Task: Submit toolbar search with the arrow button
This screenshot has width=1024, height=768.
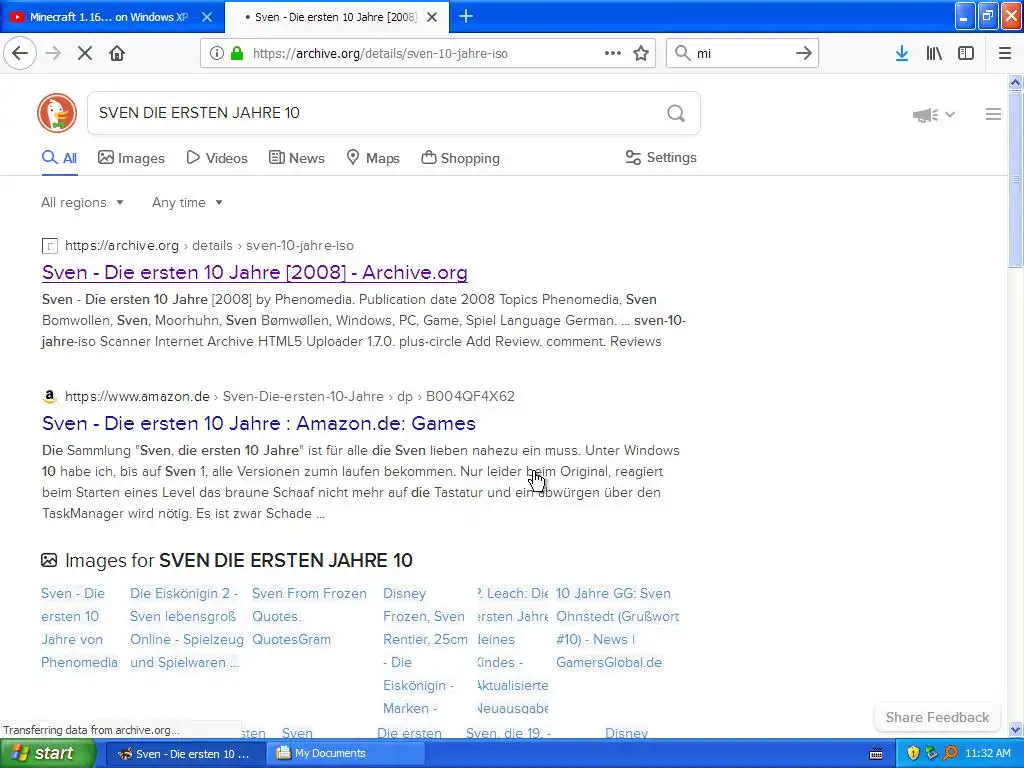Action: click(x=804, y=54)
